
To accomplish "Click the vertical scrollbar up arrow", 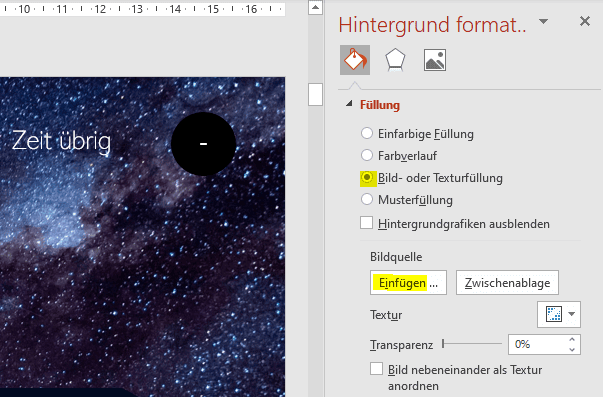I will pos(315,7).
